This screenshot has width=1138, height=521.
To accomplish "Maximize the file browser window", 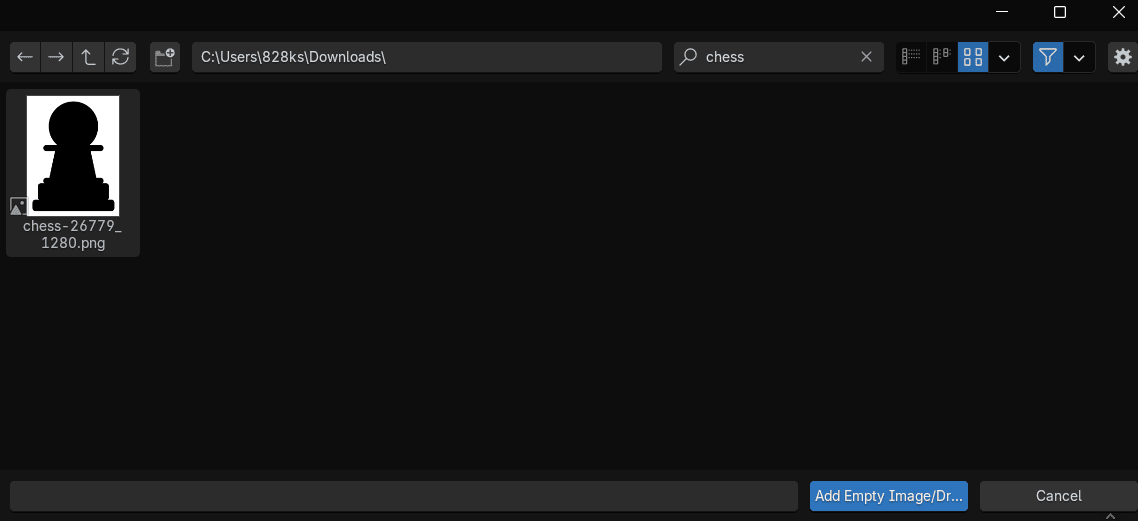I will (x=1060, y=12).
